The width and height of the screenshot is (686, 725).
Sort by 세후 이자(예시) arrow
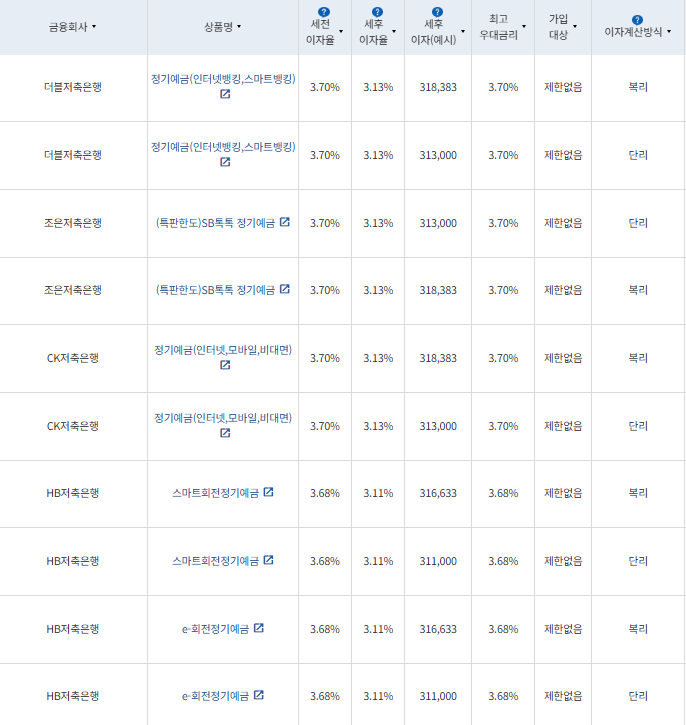pos(463,31)
